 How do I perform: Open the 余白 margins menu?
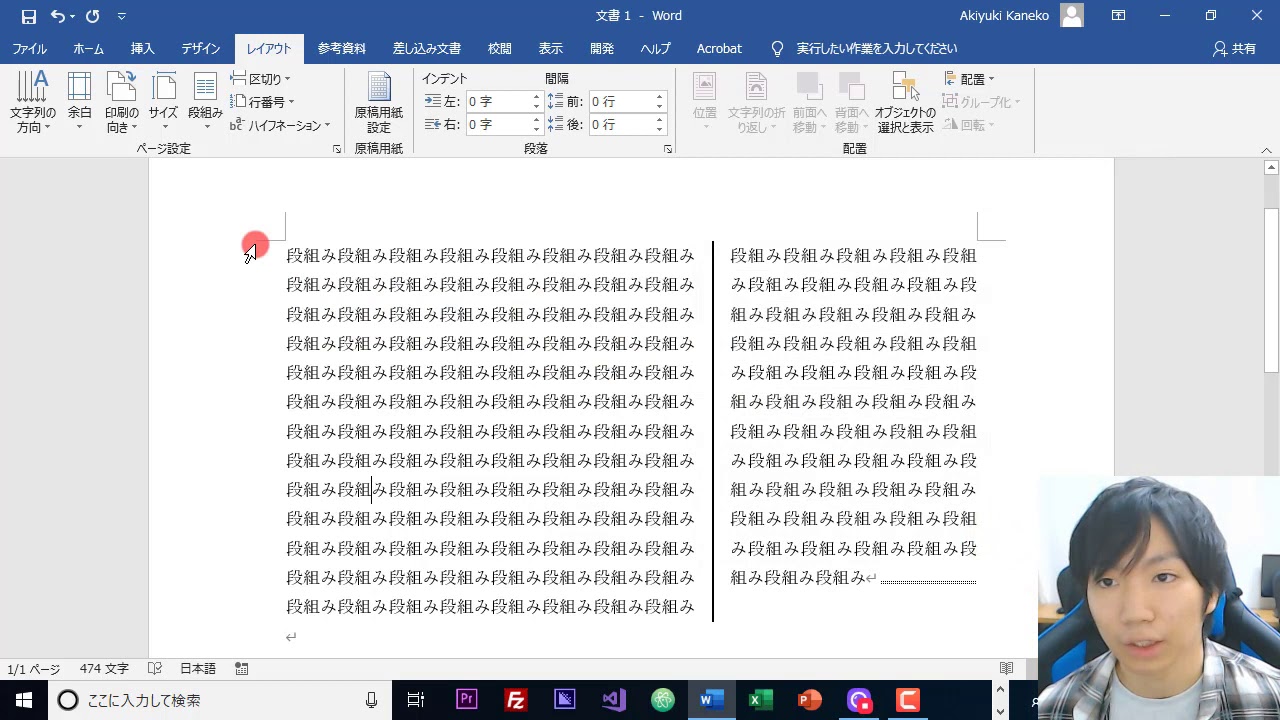pos(79,101)
